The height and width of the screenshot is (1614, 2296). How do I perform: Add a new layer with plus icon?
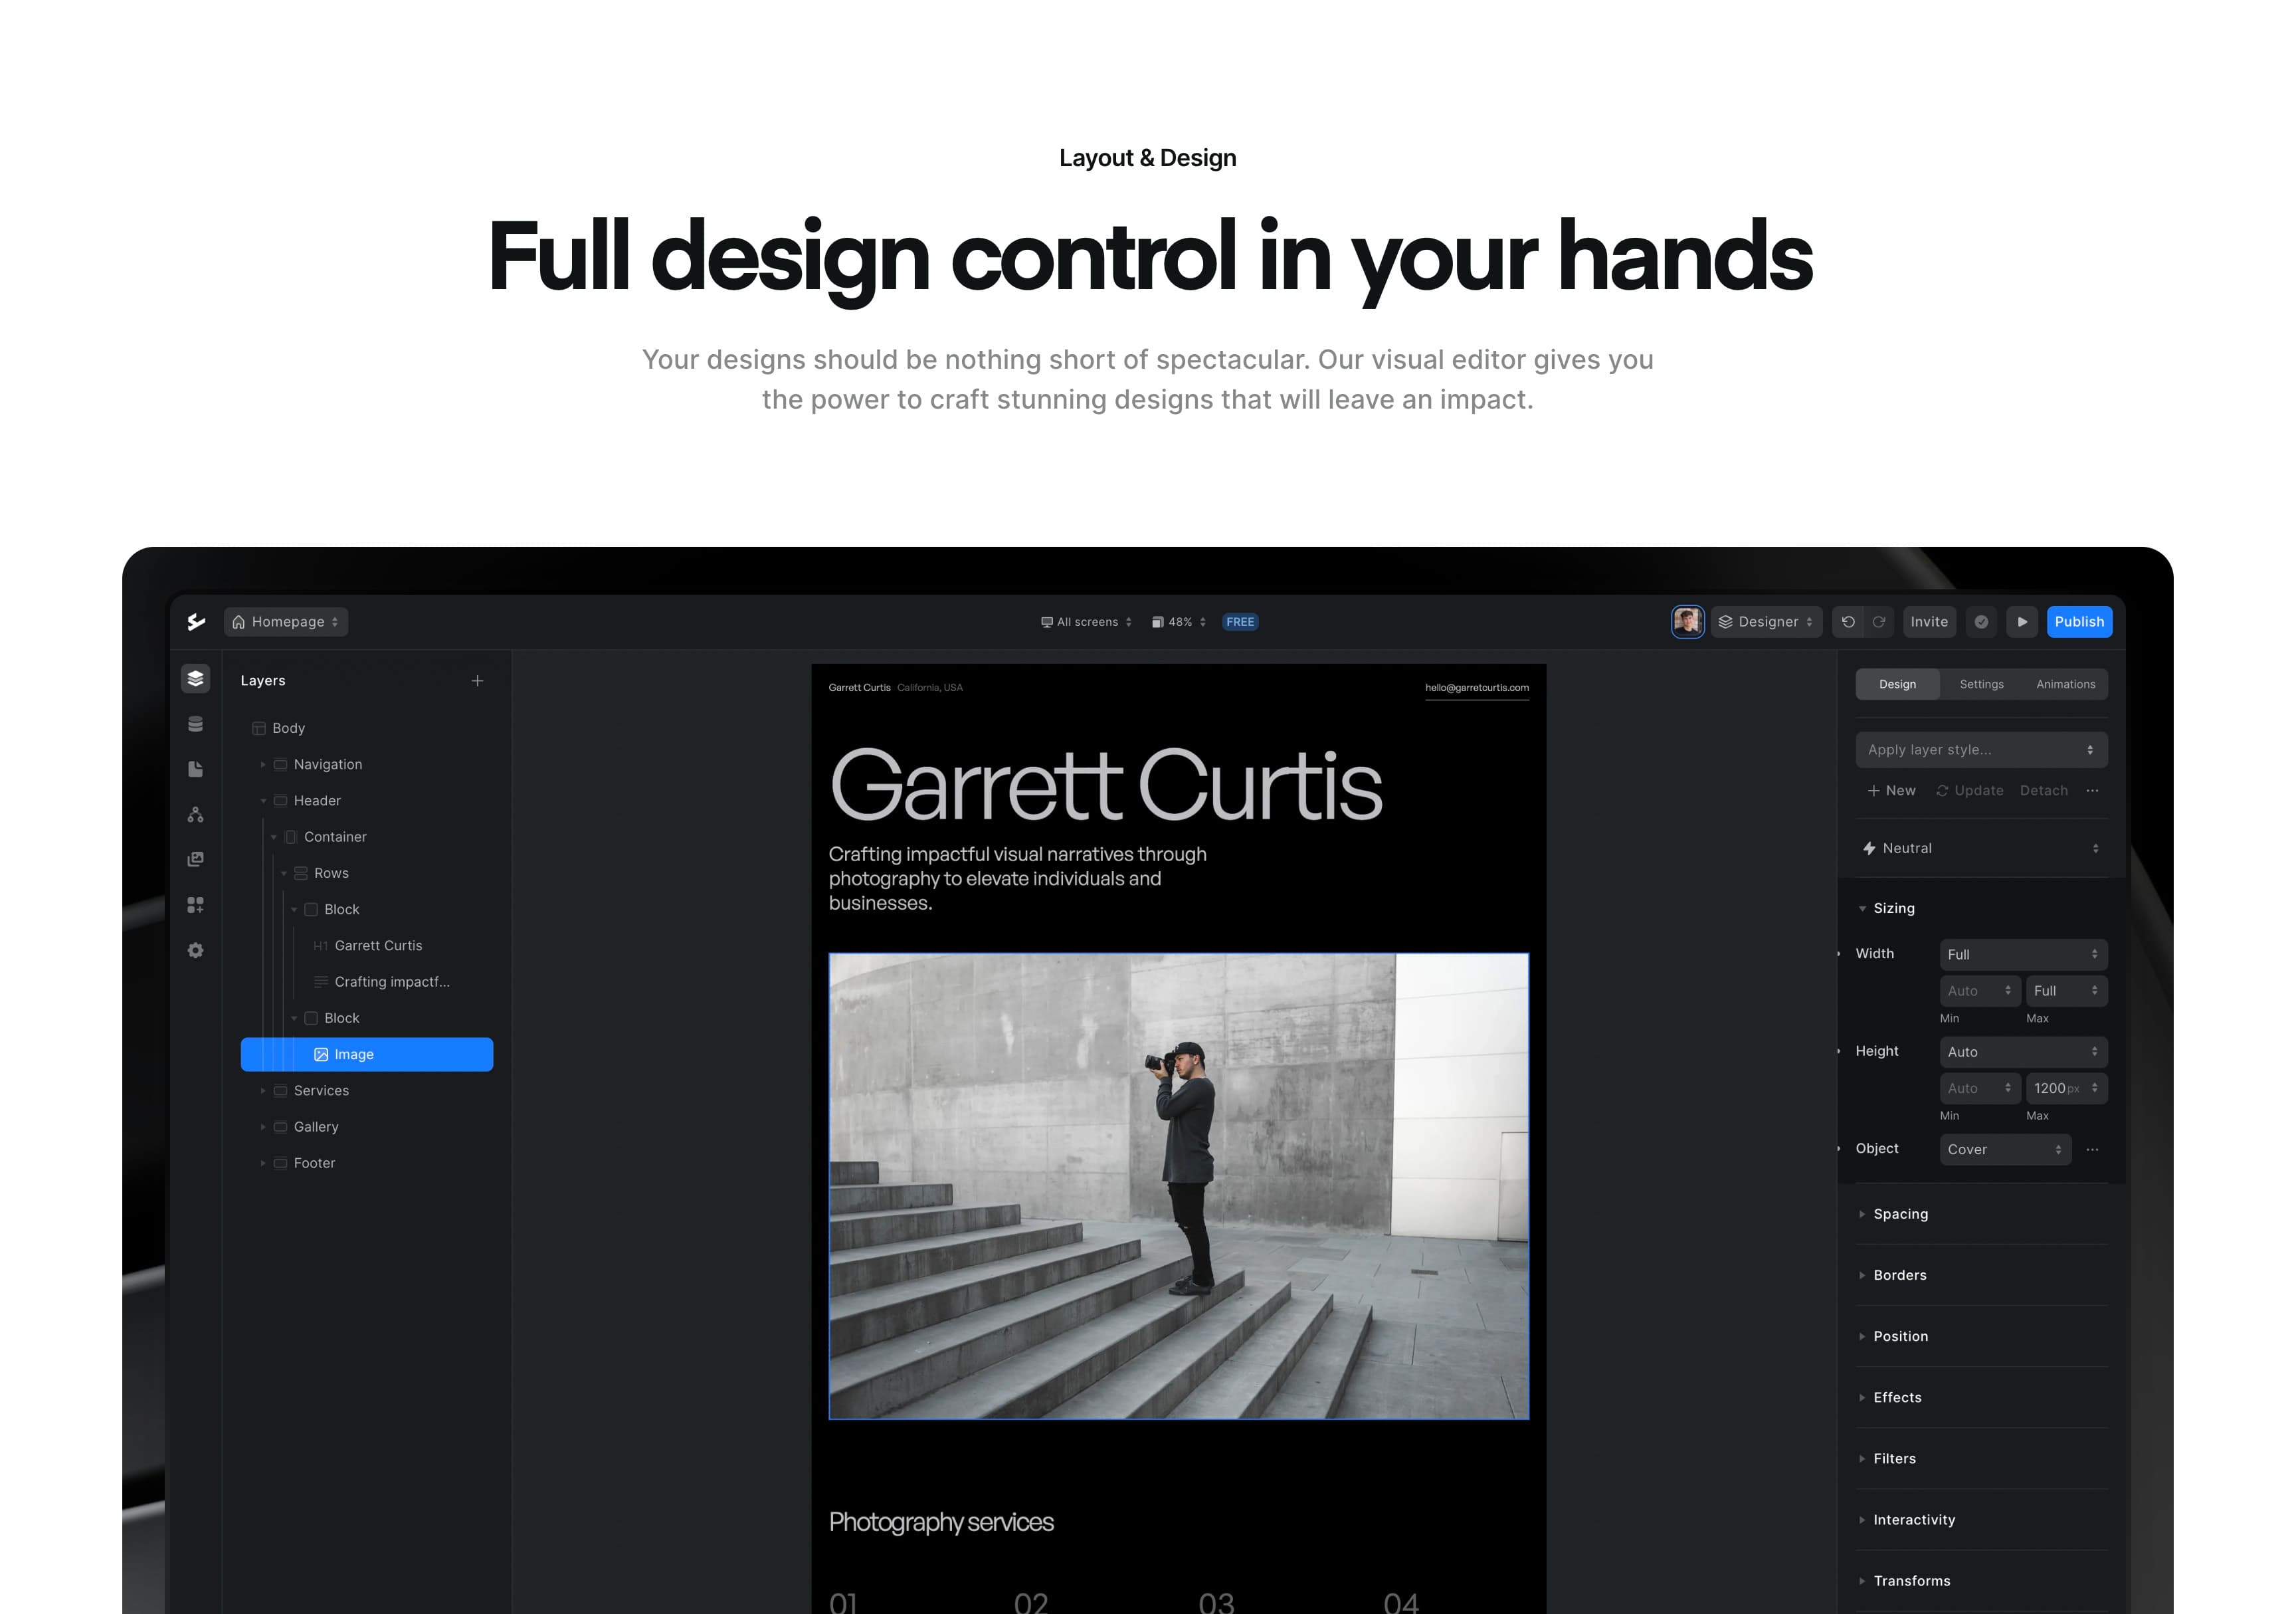click(478, 681)
